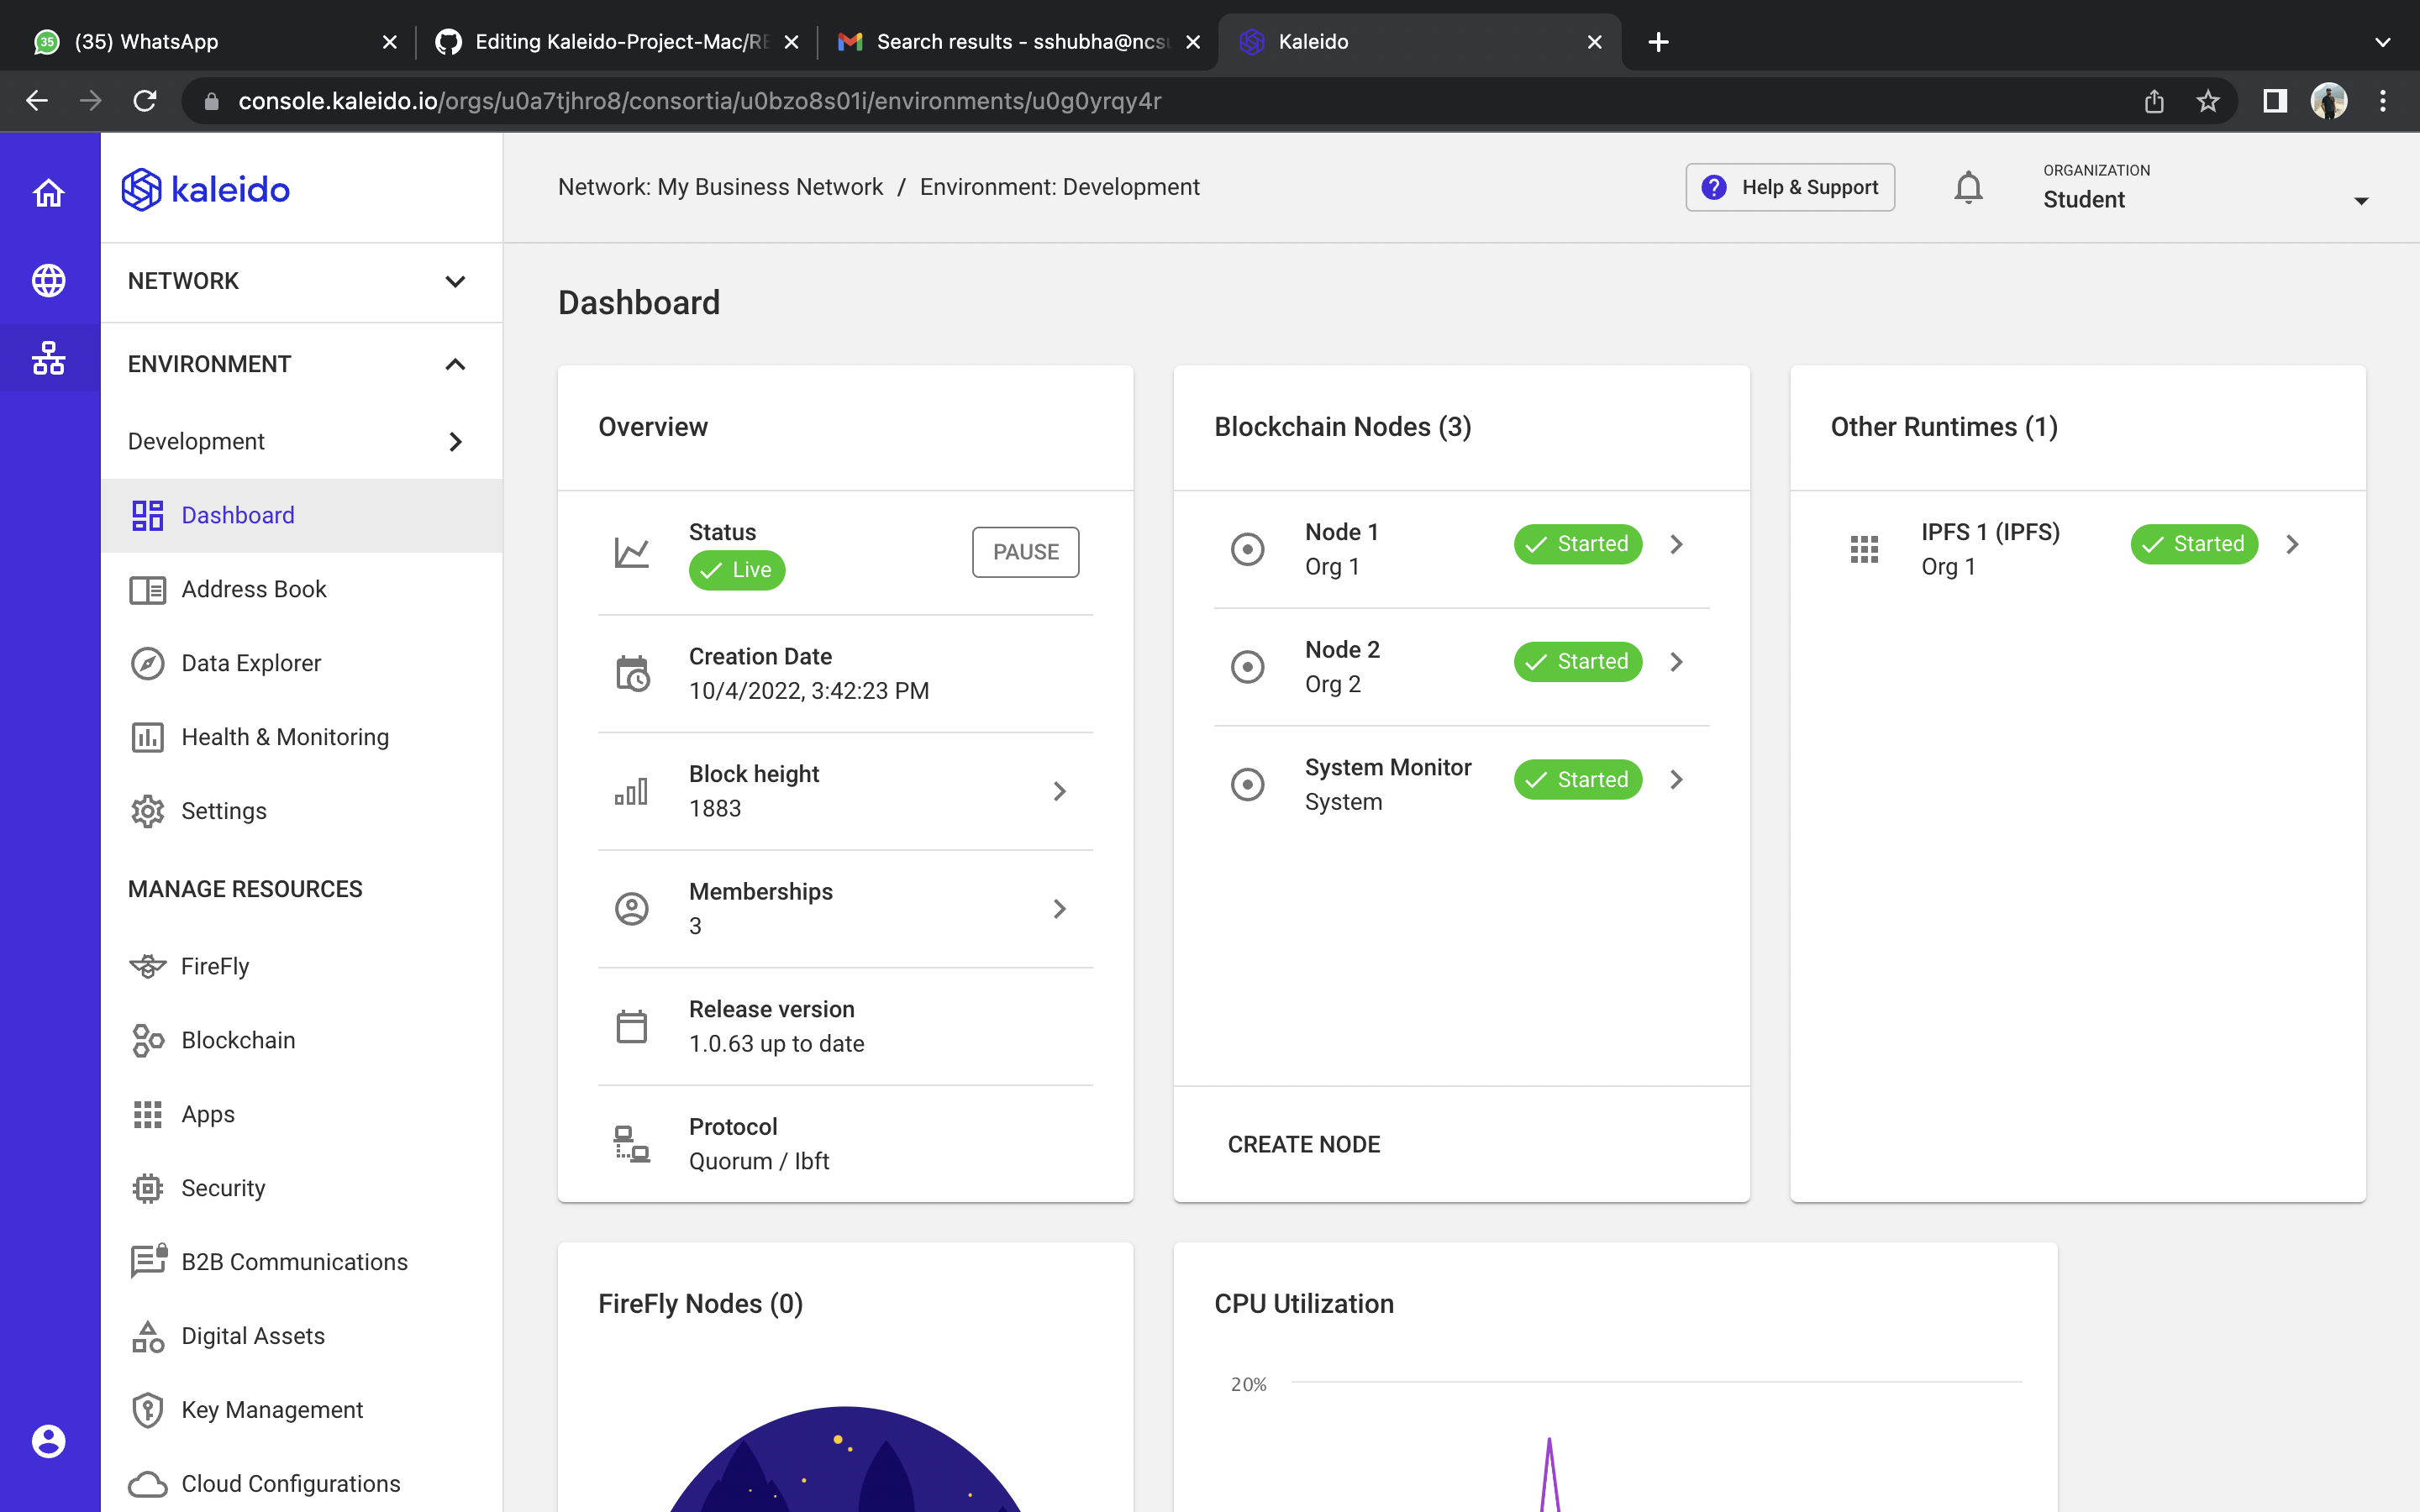
Task: Open Security resources
Action: pyautogui.click(x=302, y=1188)
